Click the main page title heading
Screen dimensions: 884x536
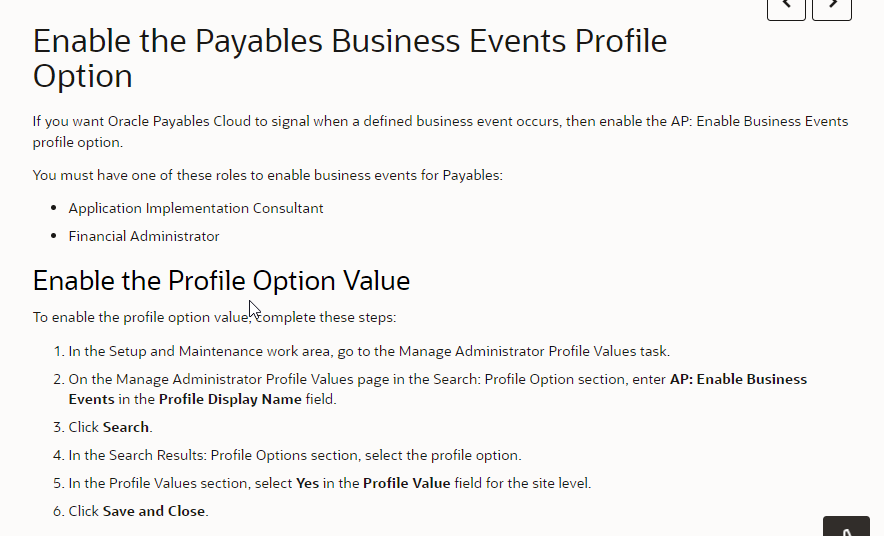point(349,59)
